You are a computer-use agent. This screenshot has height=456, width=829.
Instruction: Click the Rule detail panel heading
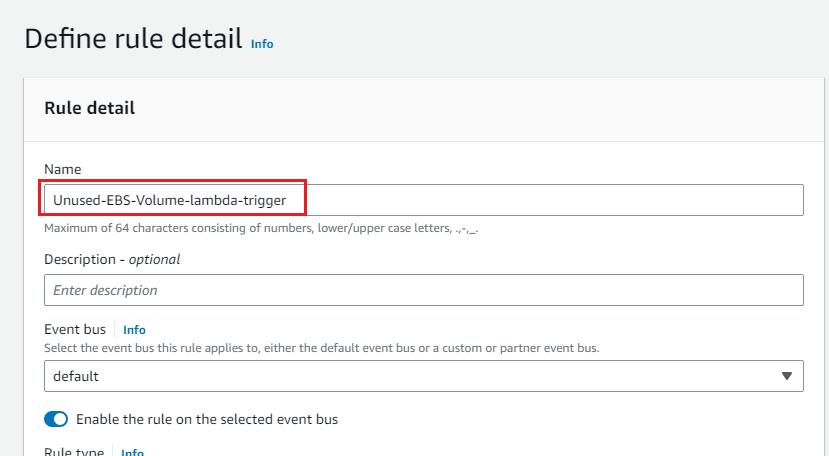pos(90,108)
